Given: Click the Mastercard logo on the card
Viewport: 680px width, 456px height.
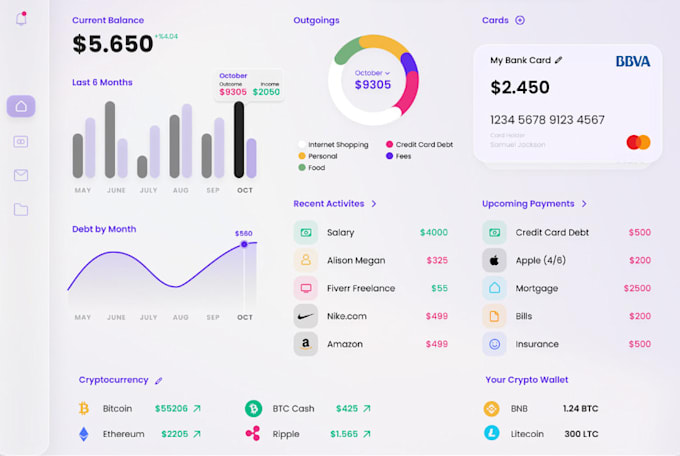Looking at the screenshot, I should (638, 142).
